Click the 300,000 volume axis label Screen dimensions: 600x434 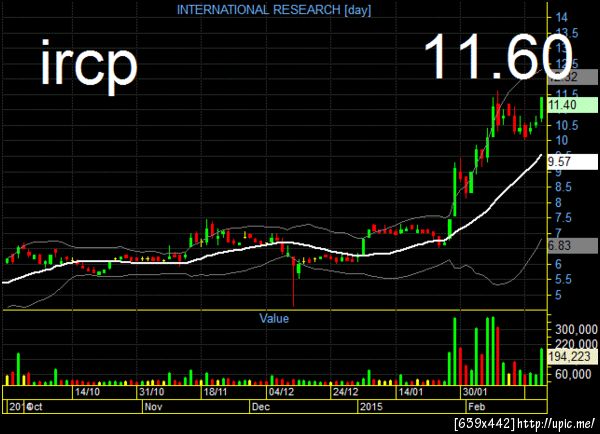click(576, 329)
